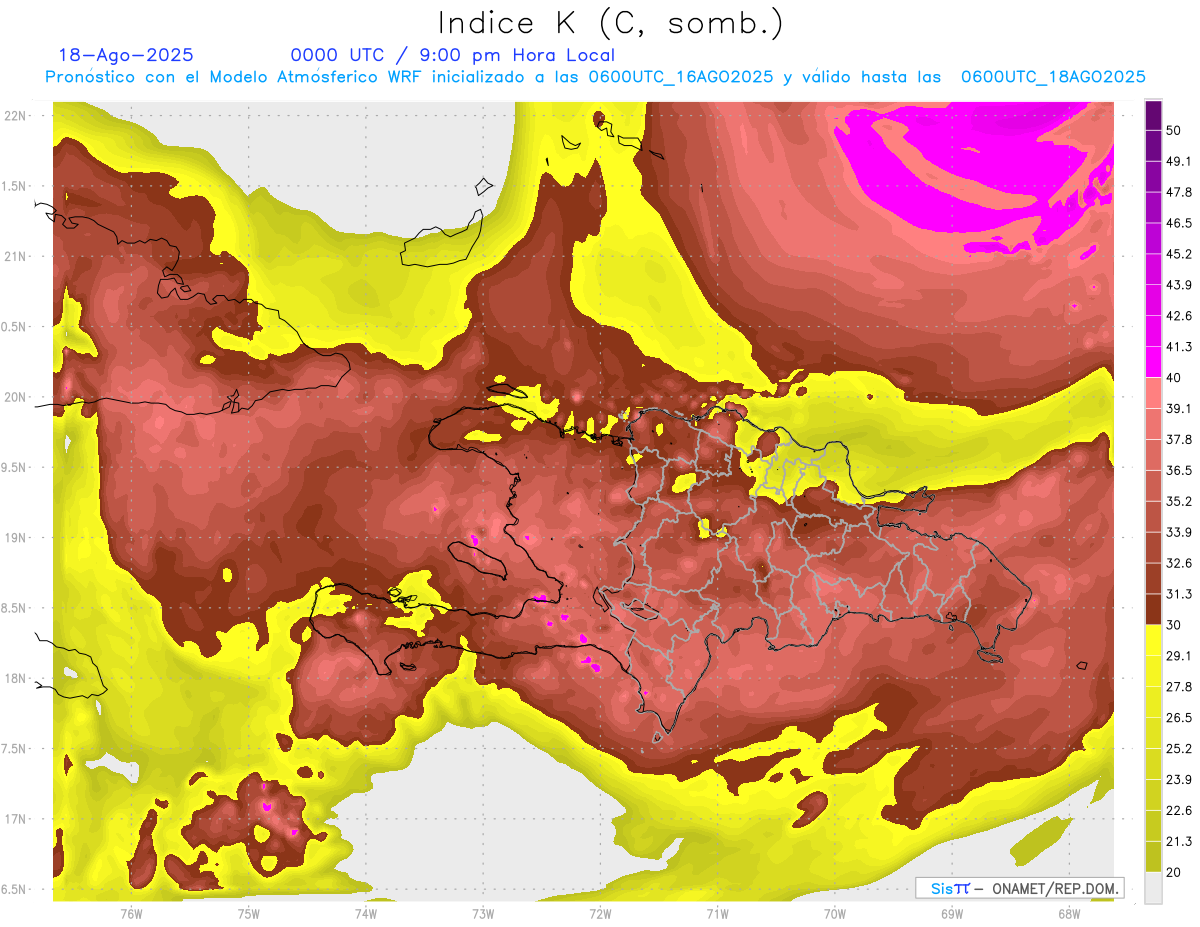Image resolution: width=1200 pixels, height=927 pixels.
Task: Click the '1.5N' latitude label
Action: click(x=14, y=186)
